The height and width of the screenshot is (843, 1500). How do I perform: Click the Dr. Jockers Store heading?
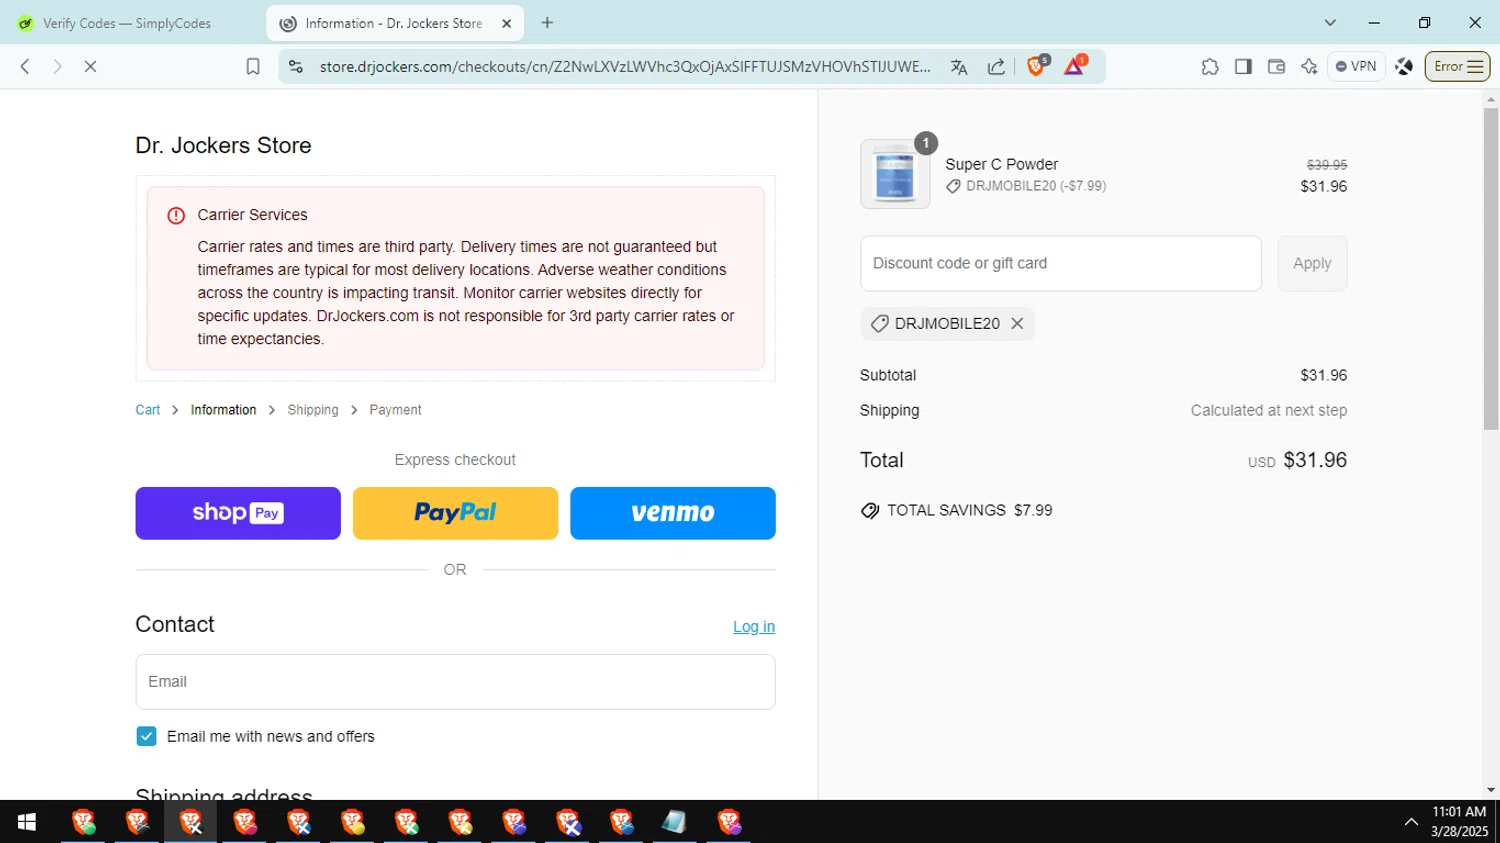(x=223, y=145)
